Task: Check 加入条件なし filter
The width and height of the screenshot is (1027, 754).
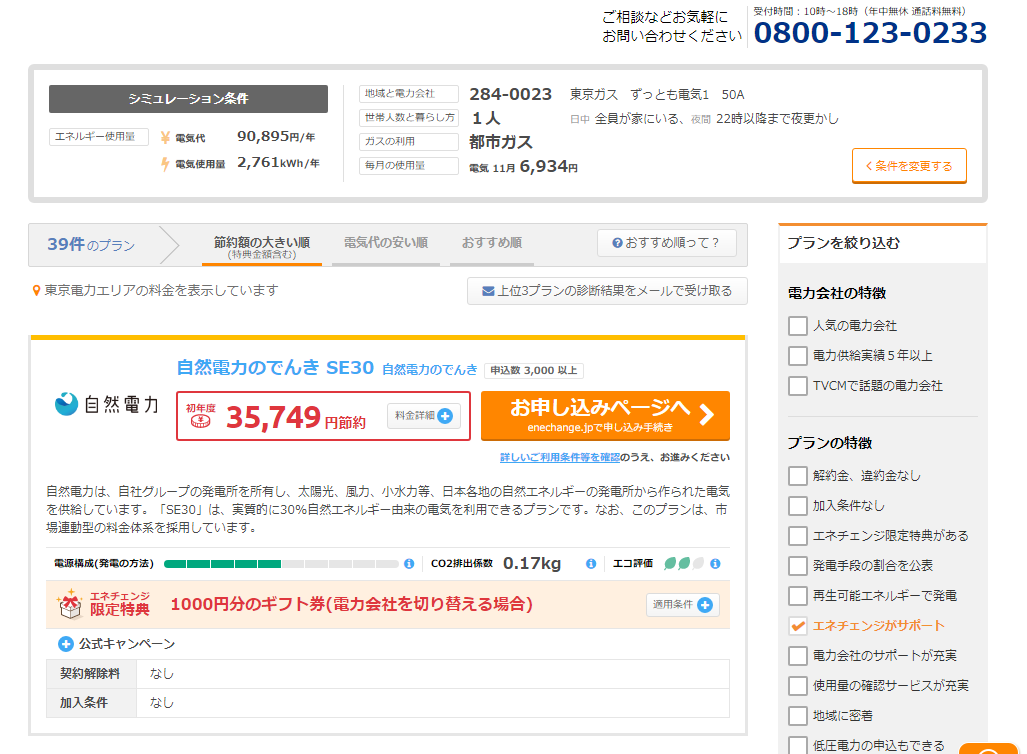Action: coord(797,506)
